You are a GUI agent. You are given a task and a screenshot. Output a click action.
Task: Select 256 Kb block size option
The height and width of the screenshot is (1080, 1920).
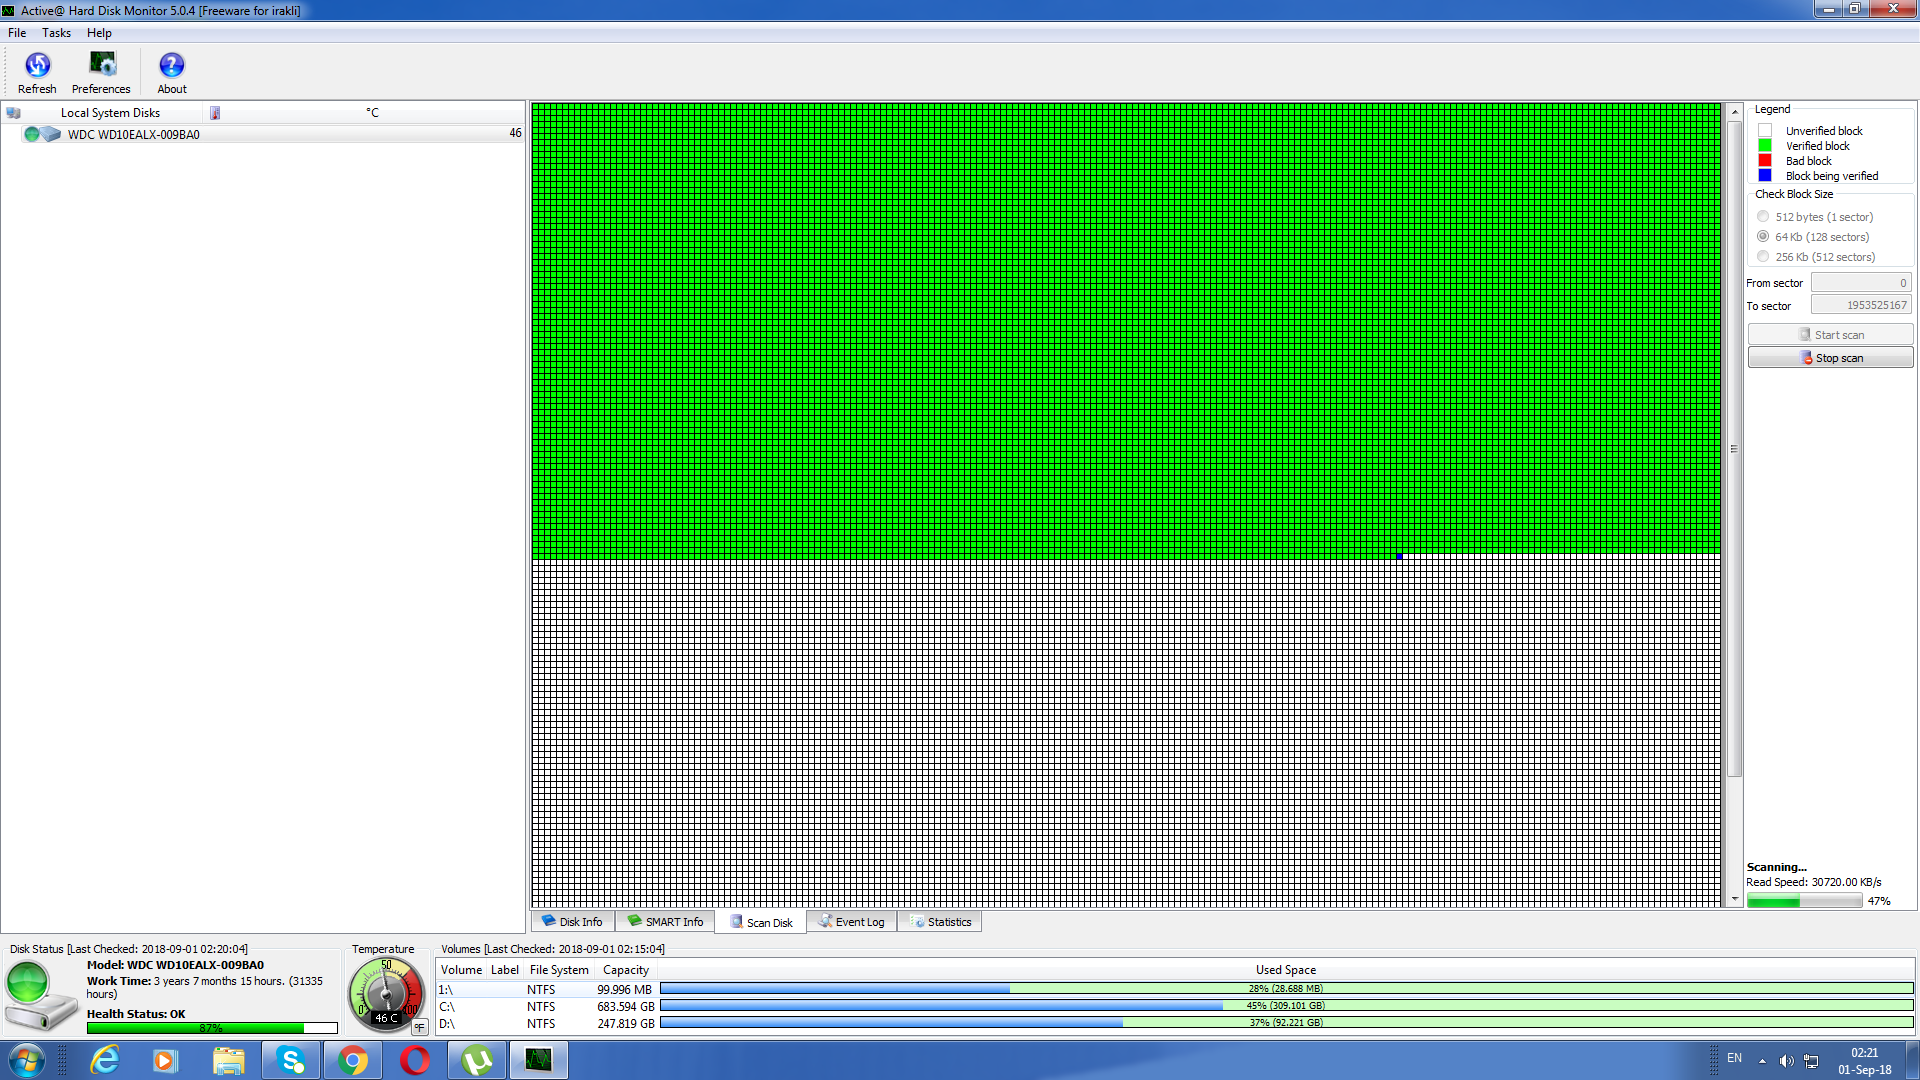tap(1763, 257)
